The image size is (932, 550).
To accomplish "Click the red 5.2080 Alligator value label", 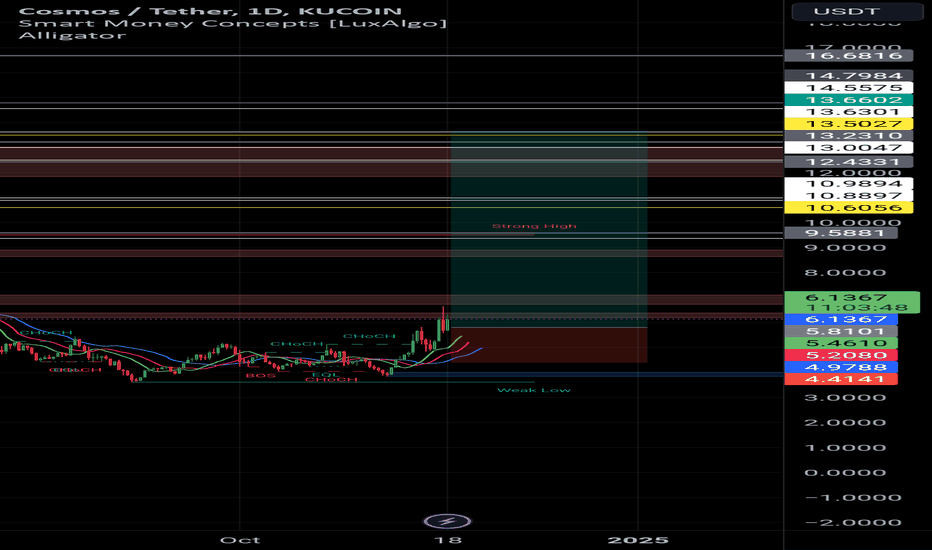I will (841, 355).
